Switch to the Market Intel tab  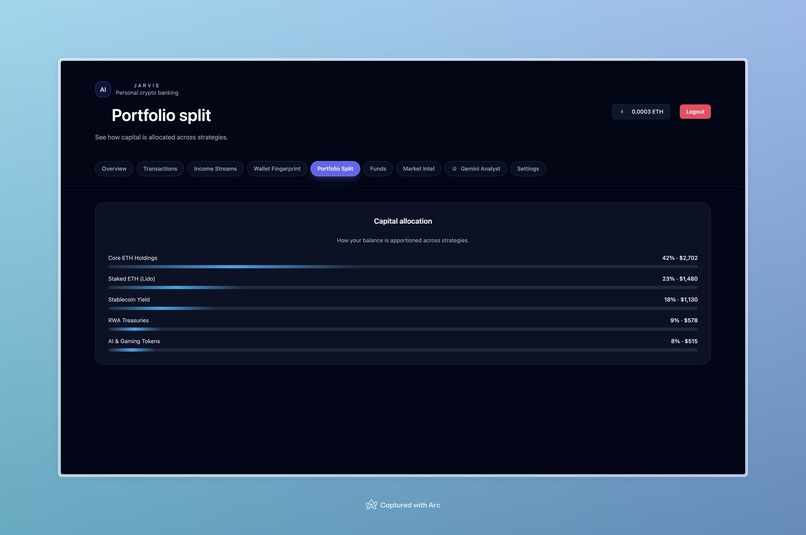[x=418, y=169]
